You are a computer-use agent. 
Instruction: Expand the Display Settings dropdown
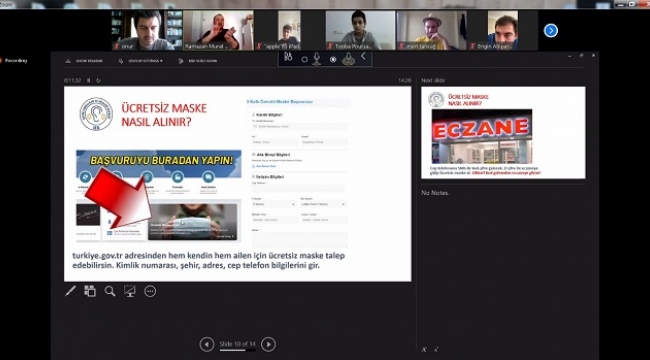pos(140,61)
